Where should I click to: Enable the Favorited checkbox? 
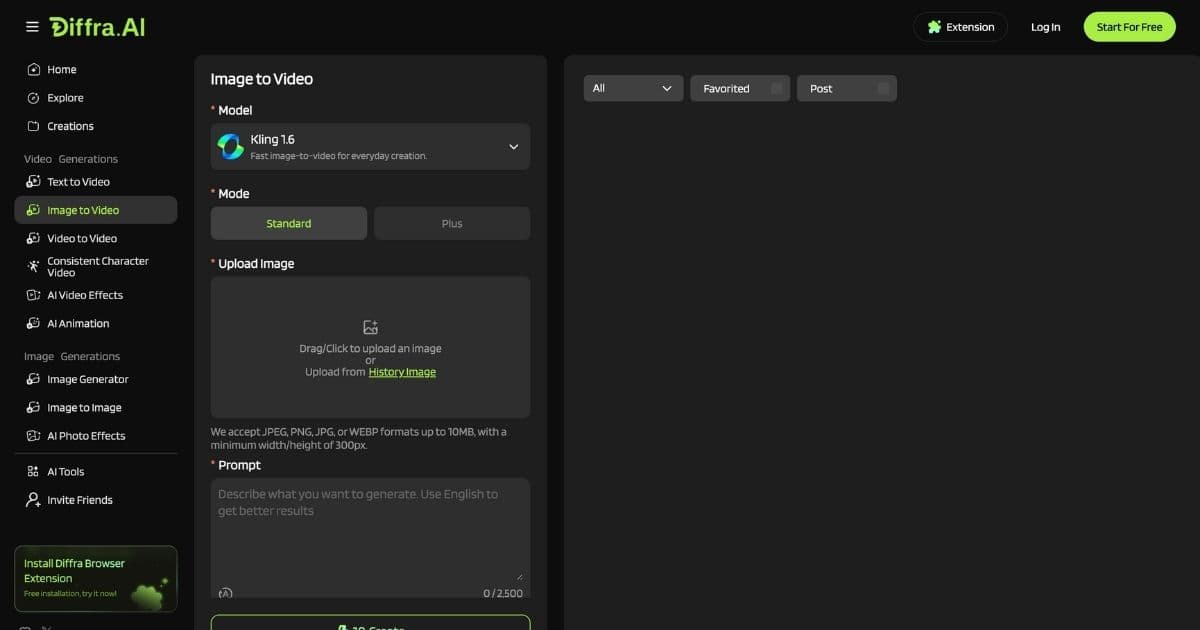tap(776, 89)
